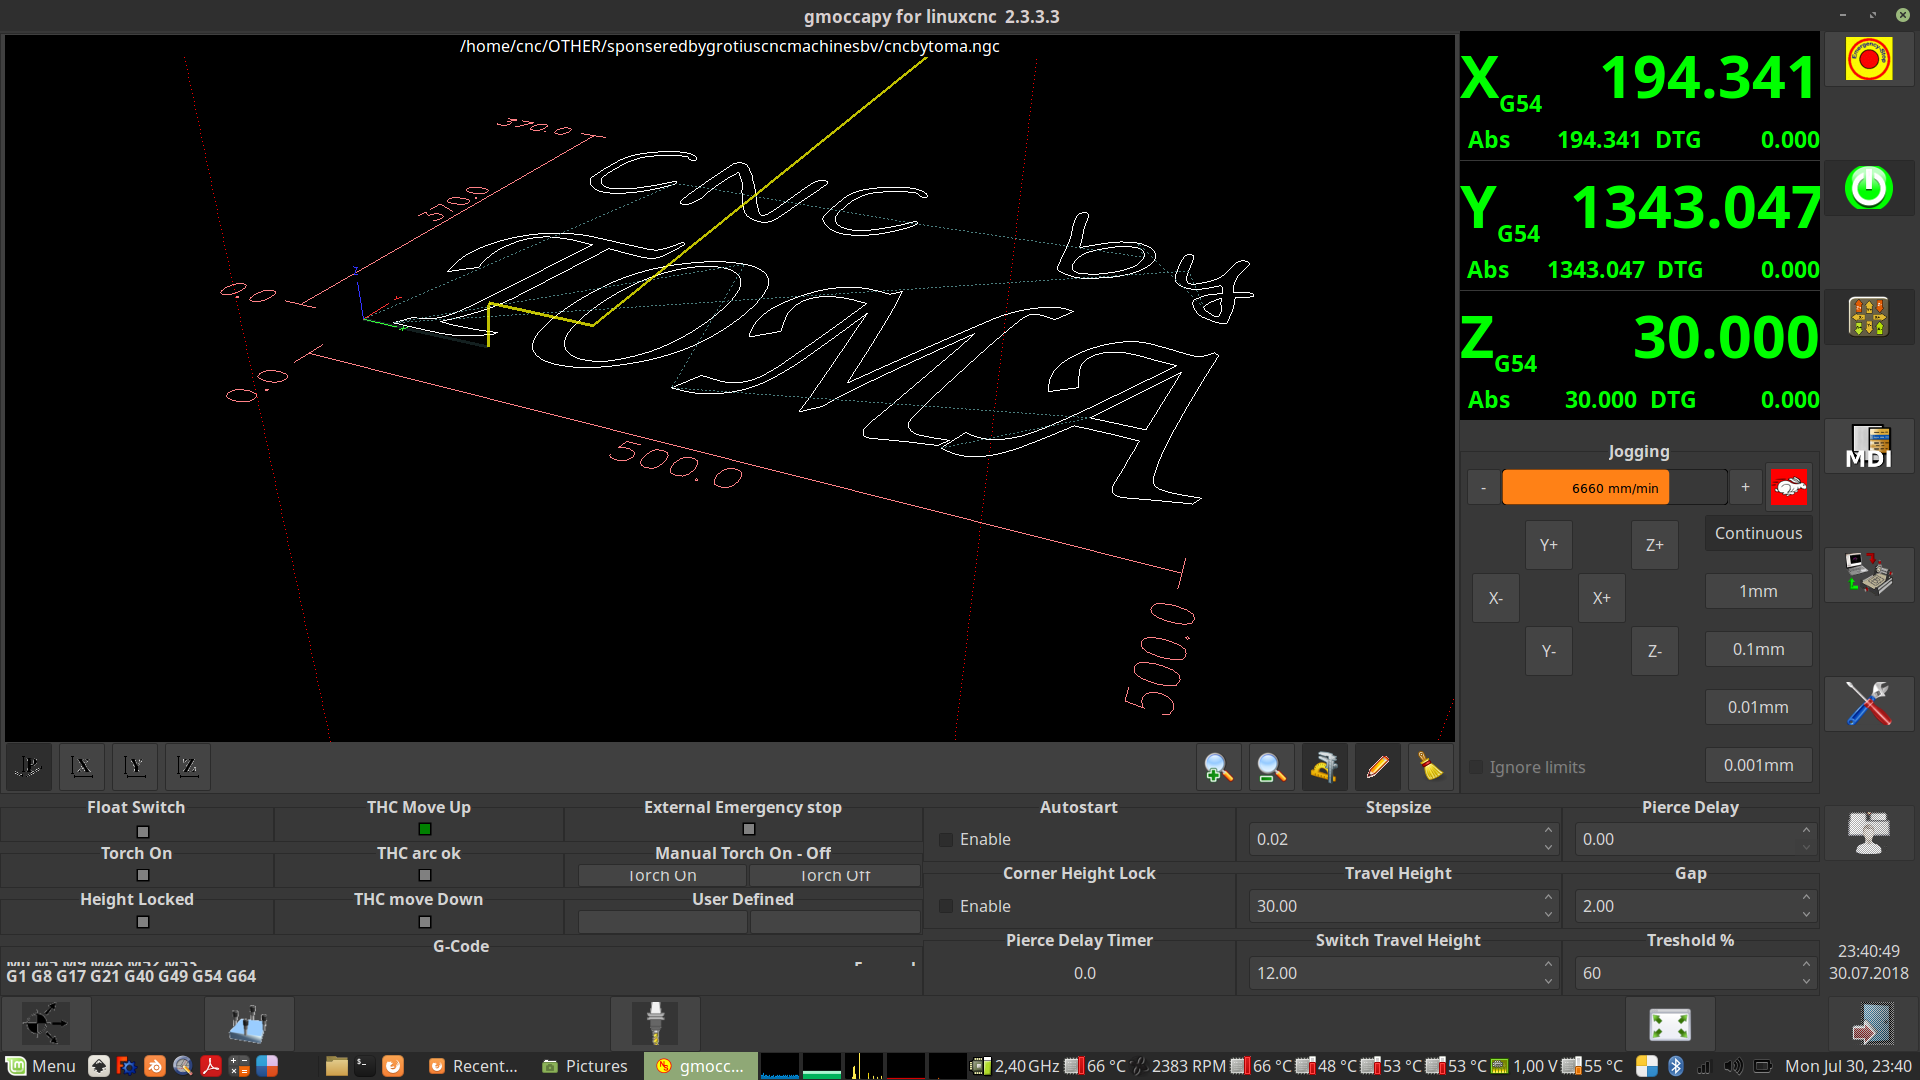Click manual Torch Off button
The image size is (1920, 1080).
click(835, 876)
